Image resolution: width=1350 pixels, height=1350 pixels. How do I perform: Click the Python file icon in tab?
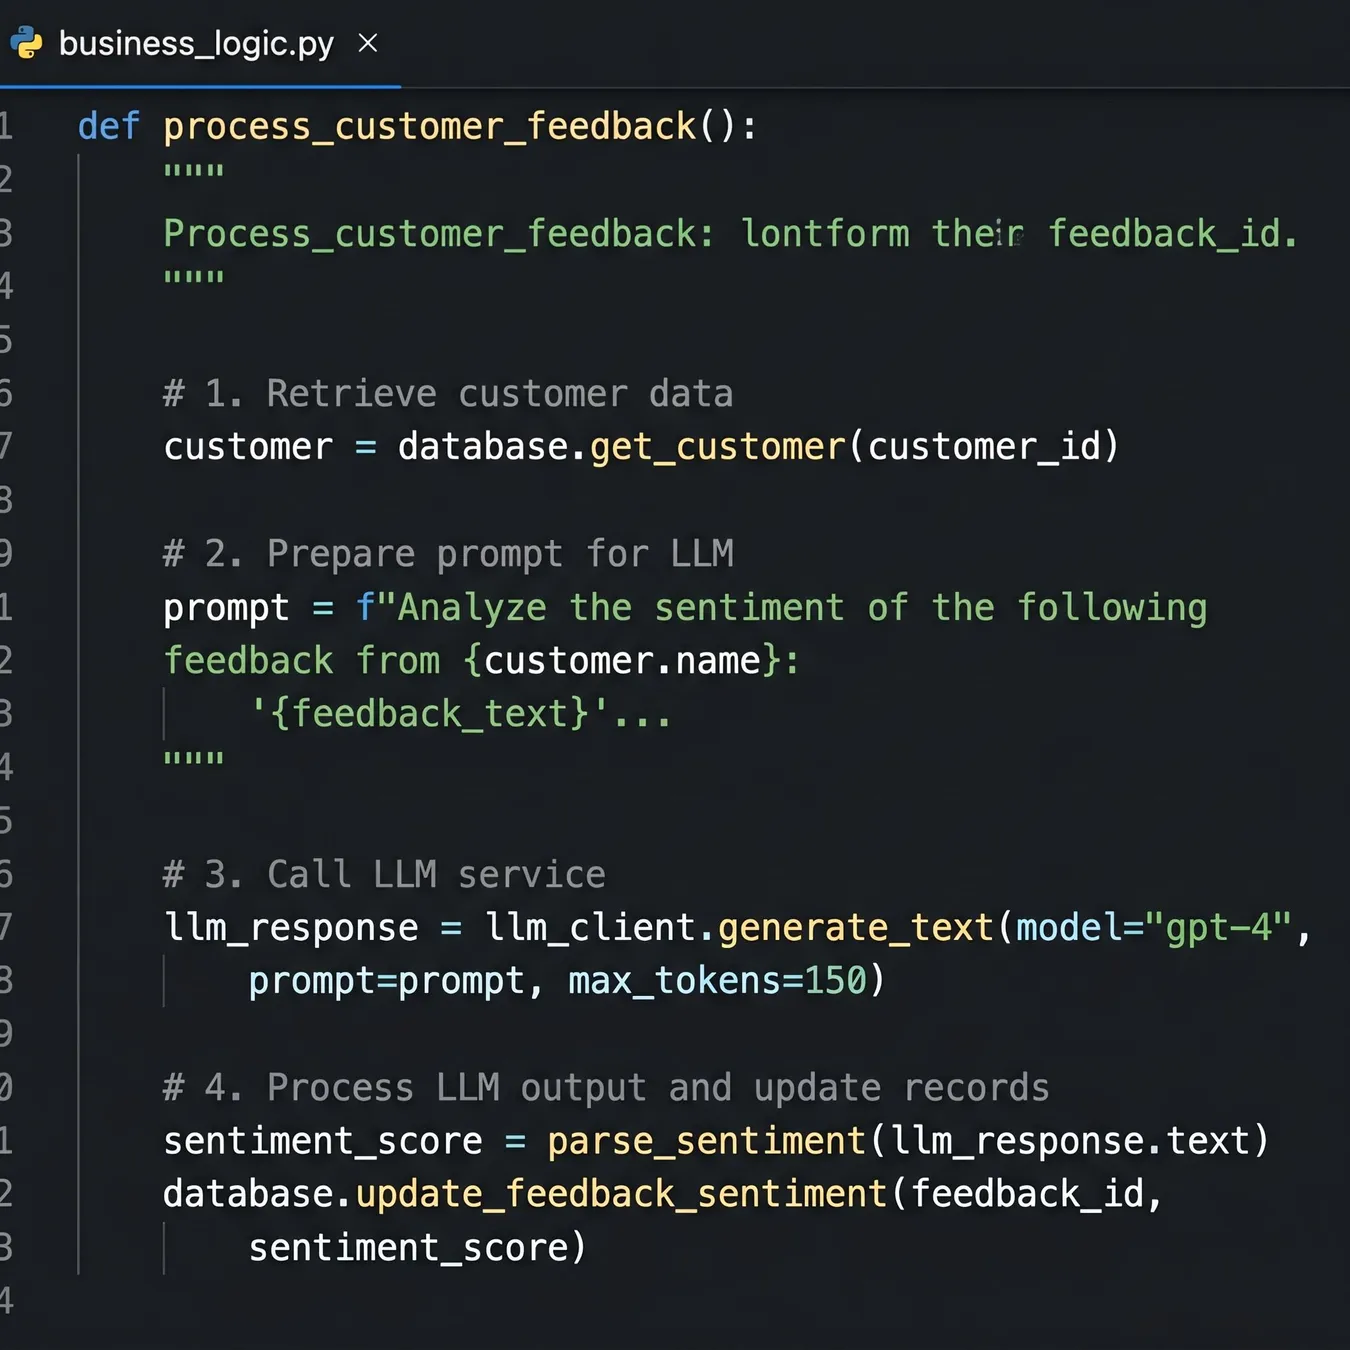(27, 43)
